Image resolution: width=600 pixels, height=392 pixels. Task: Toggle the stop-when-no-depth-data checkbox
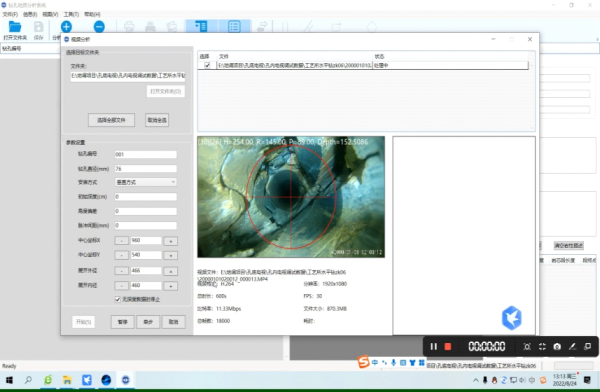pos(118,299)
